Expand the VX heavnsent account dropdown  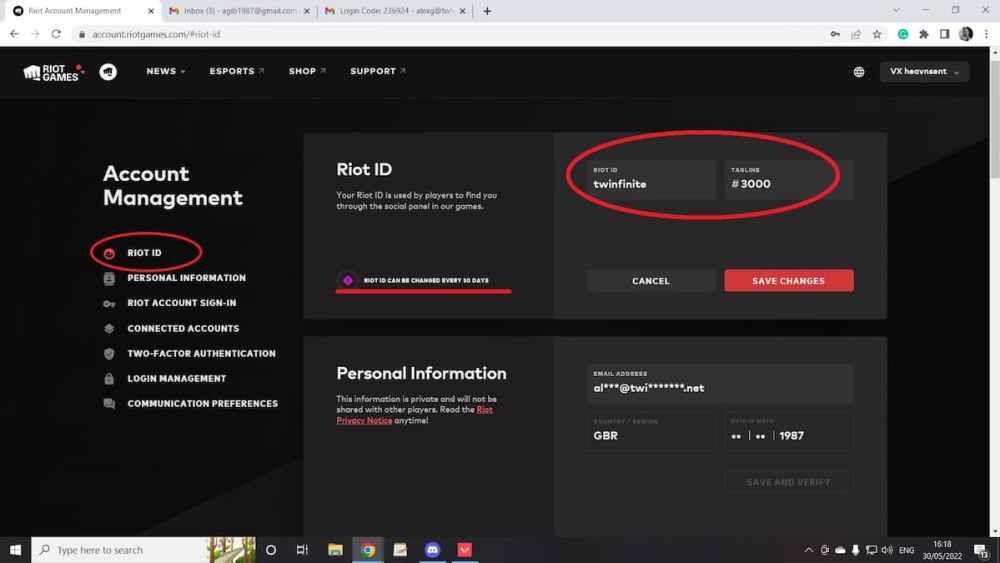[x=924, y=72]
